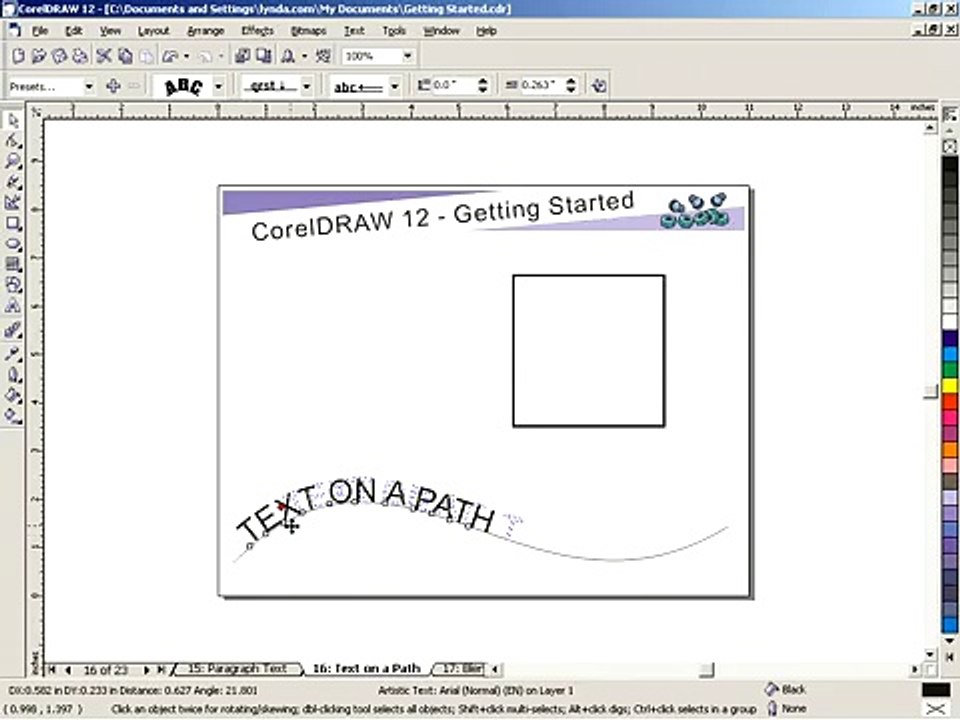Open the Window menu
The image size is (960, 720).
(x=441, y=31)
